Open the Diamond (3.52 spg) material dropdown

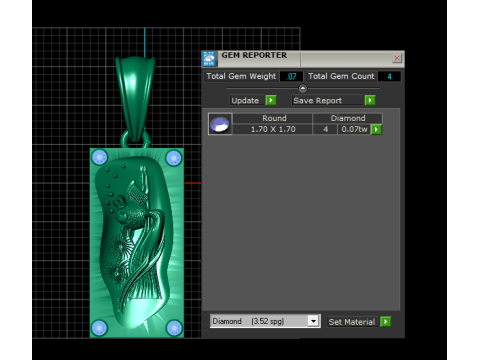click(265, 321)
